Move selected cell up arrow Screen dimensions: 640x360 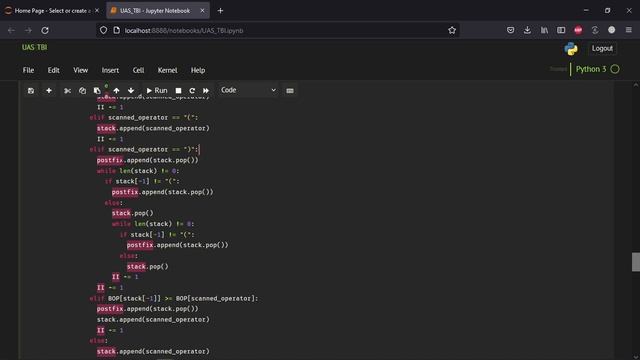(116, 91)
